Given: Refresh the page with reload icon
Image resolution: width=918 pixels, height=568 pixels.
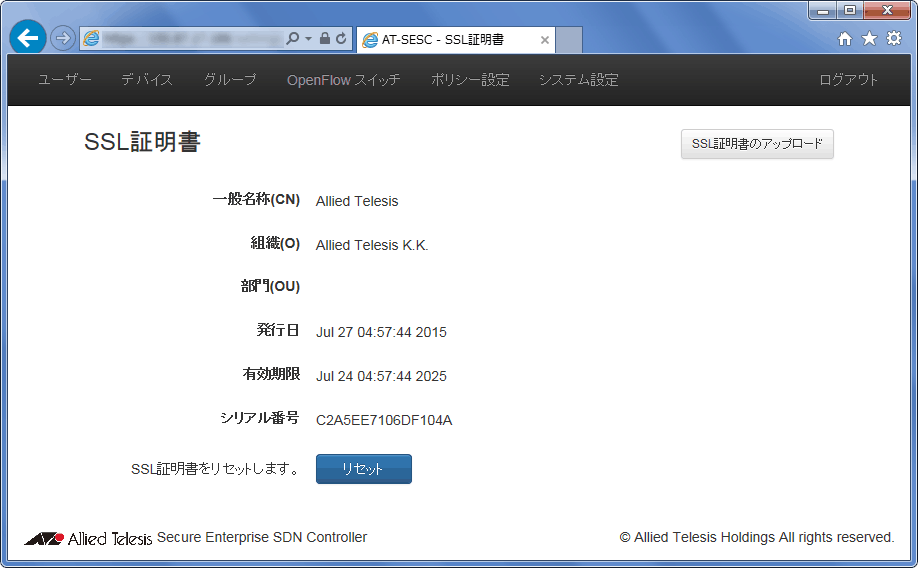Looking at the screenshot, I should pos(341,39).
